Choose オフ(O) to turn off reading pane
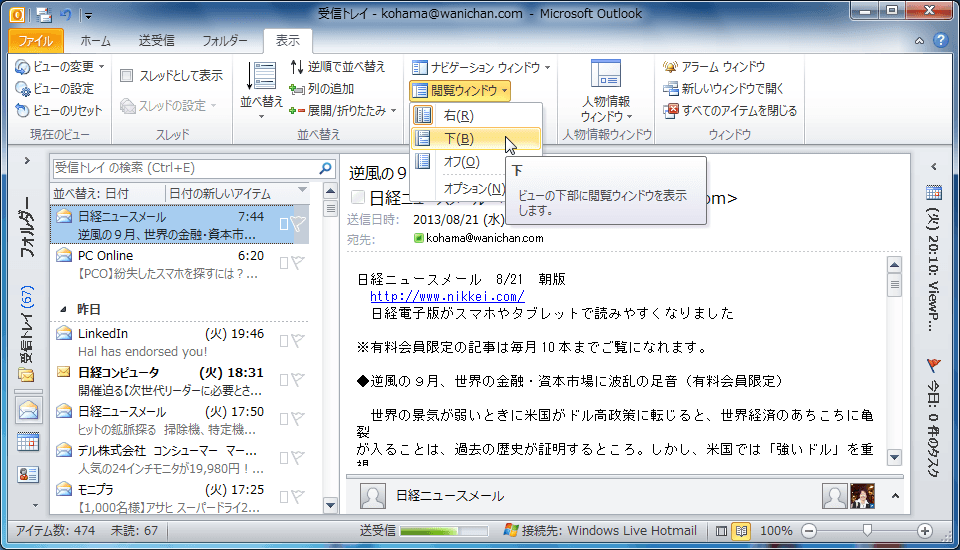 [476, 162]
